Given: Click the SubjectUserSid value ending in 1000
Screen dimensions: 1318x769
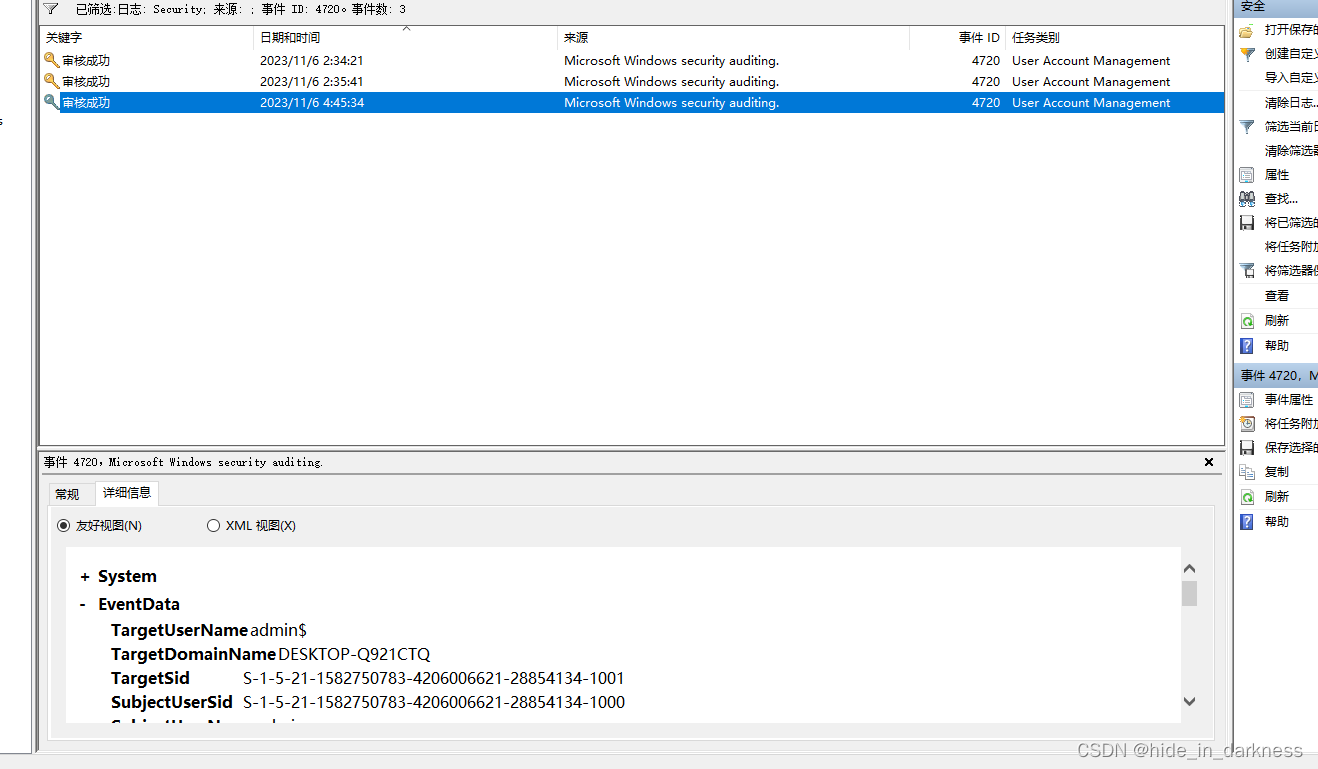Looking at the screenshot, I should tap(434, 703).
